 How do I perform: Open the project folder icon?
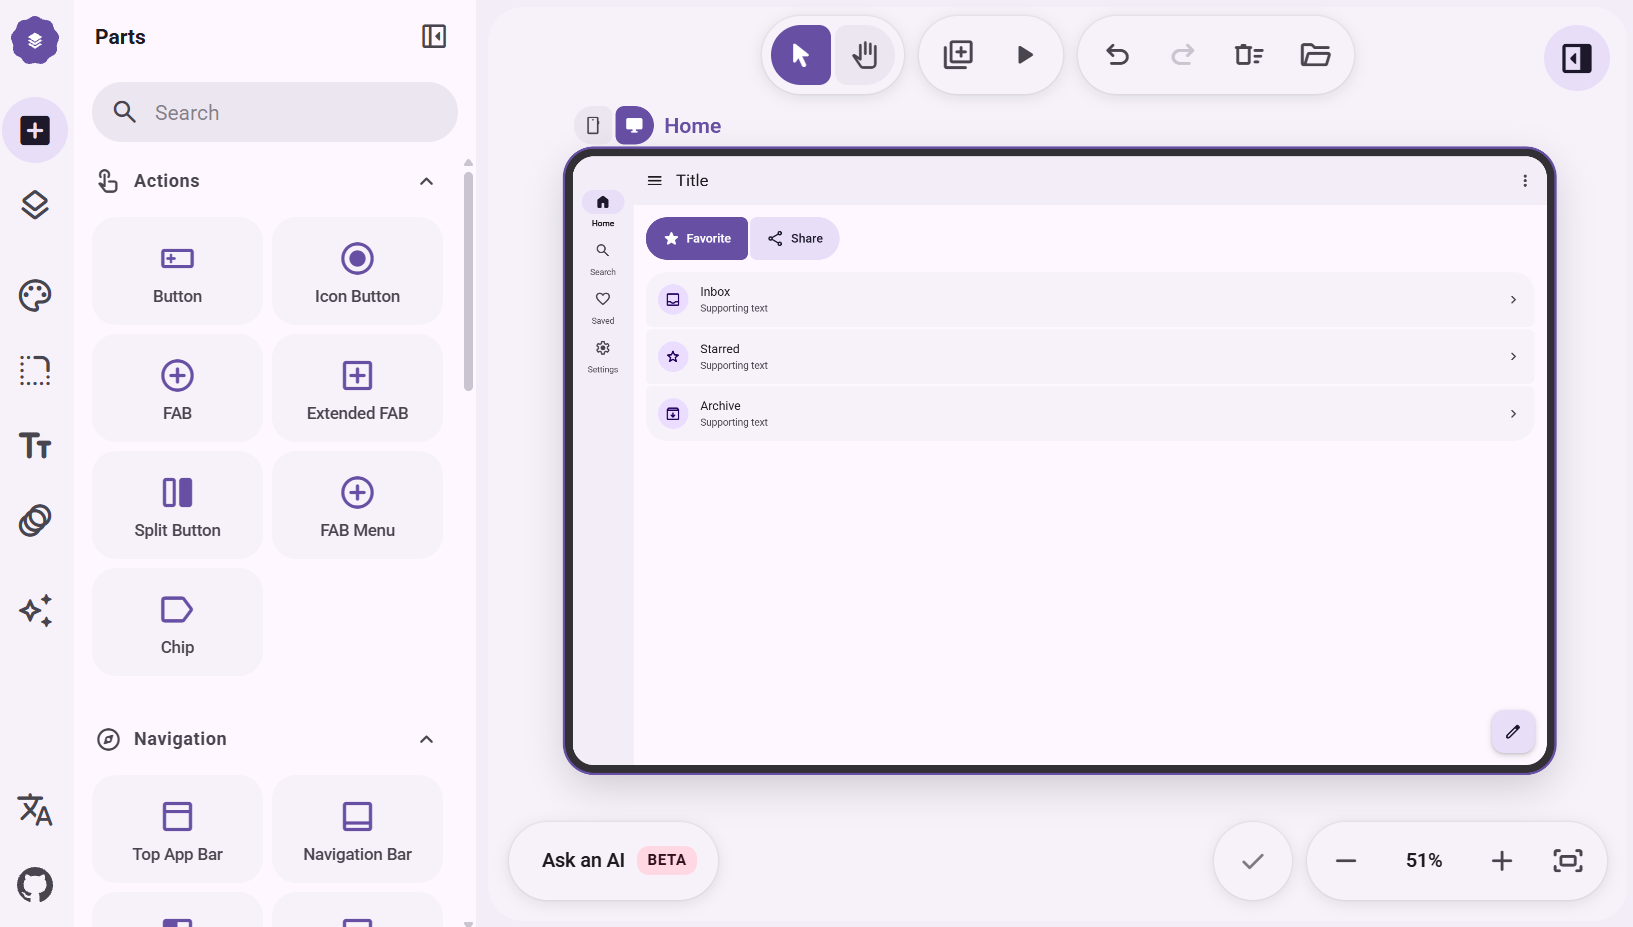point(1315,55)
